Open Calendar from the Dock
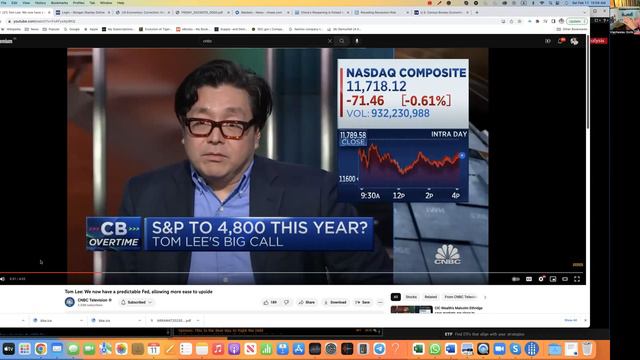 click(153, 349)
